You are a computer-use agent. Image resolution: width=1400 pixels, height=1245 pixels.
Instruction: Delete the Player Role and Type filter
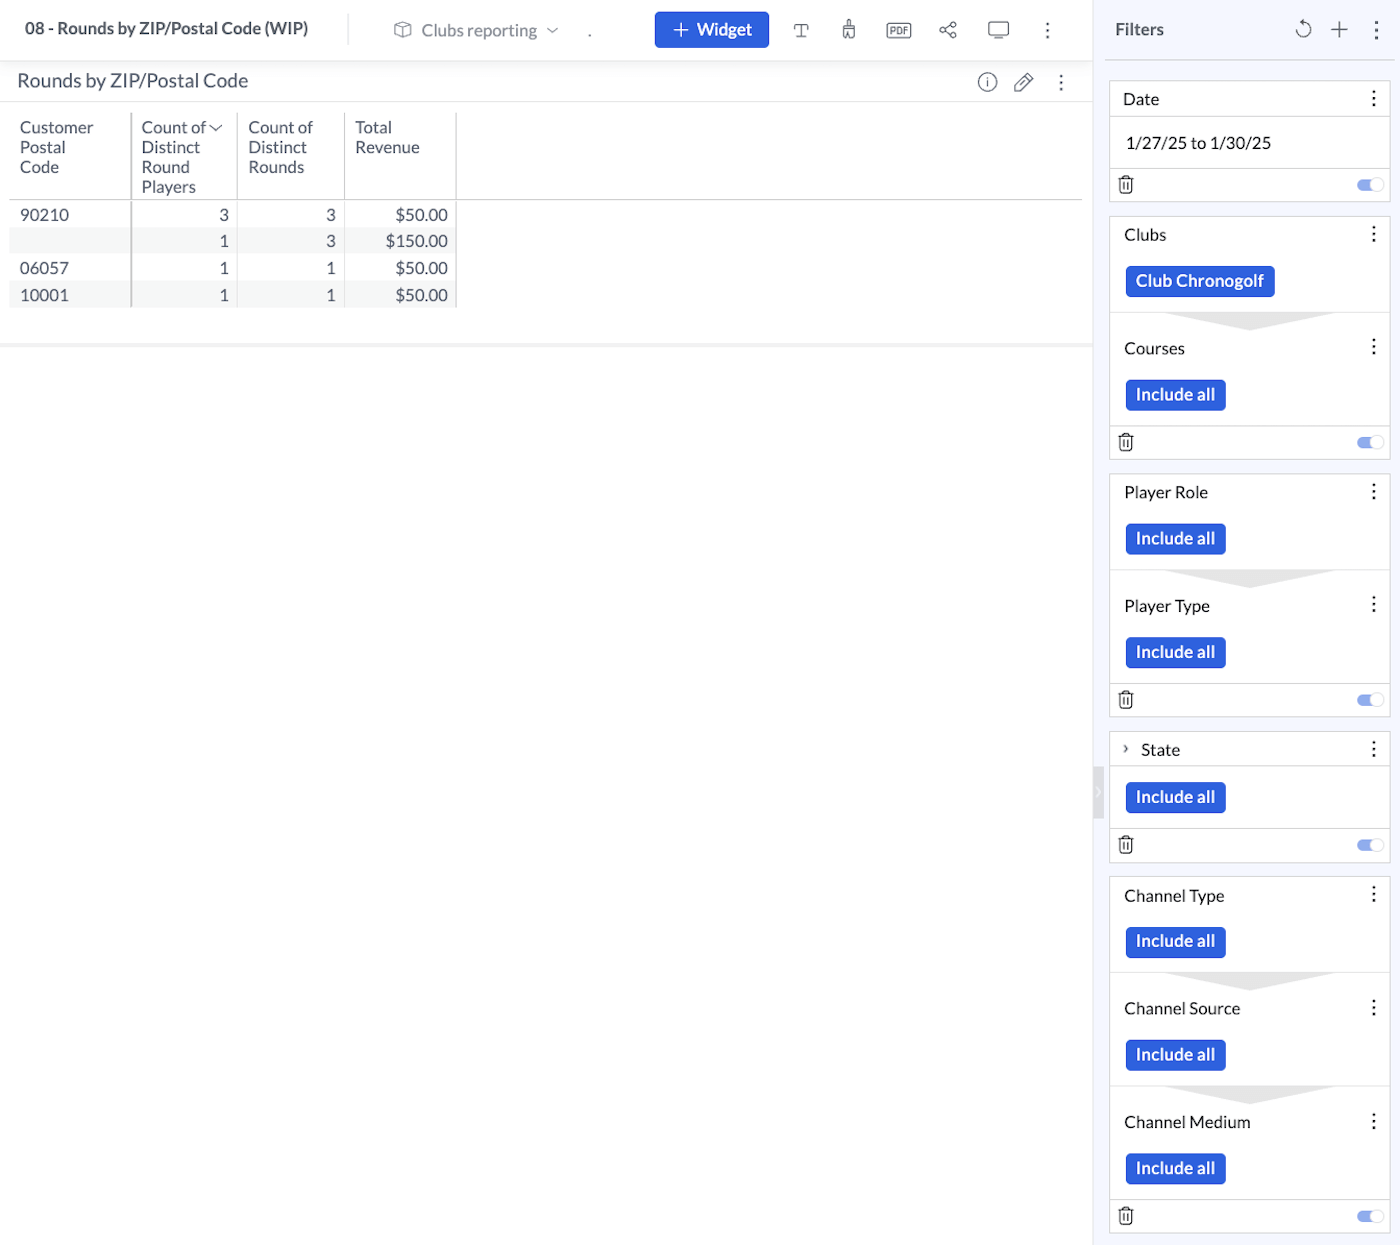point(1126,700)
